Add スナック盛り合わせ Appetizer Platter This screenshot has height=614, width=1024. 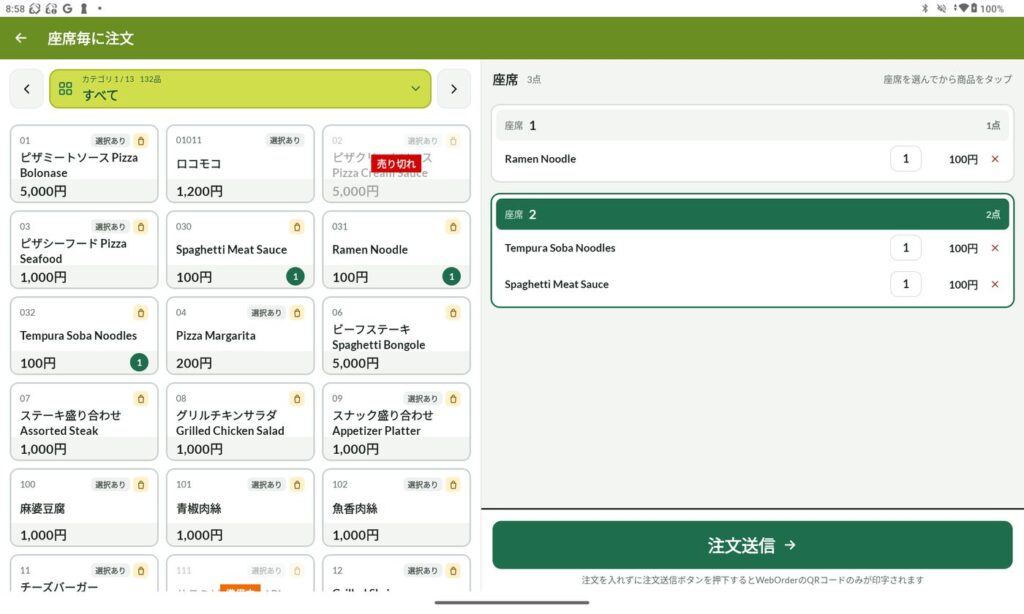click(x=396, y=422)
